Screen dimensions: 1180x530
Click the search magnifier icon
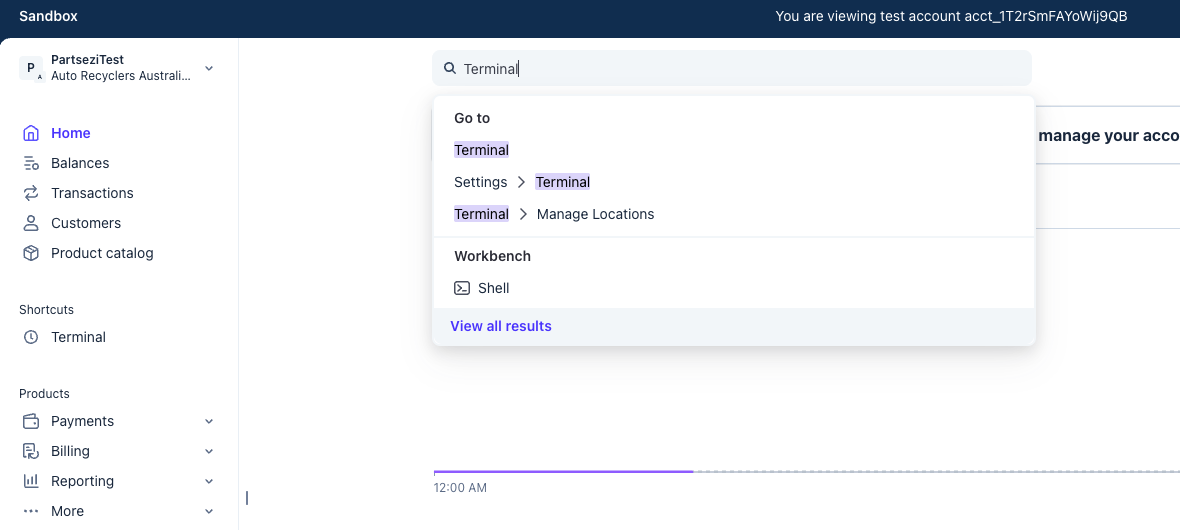tap(450, 69)
